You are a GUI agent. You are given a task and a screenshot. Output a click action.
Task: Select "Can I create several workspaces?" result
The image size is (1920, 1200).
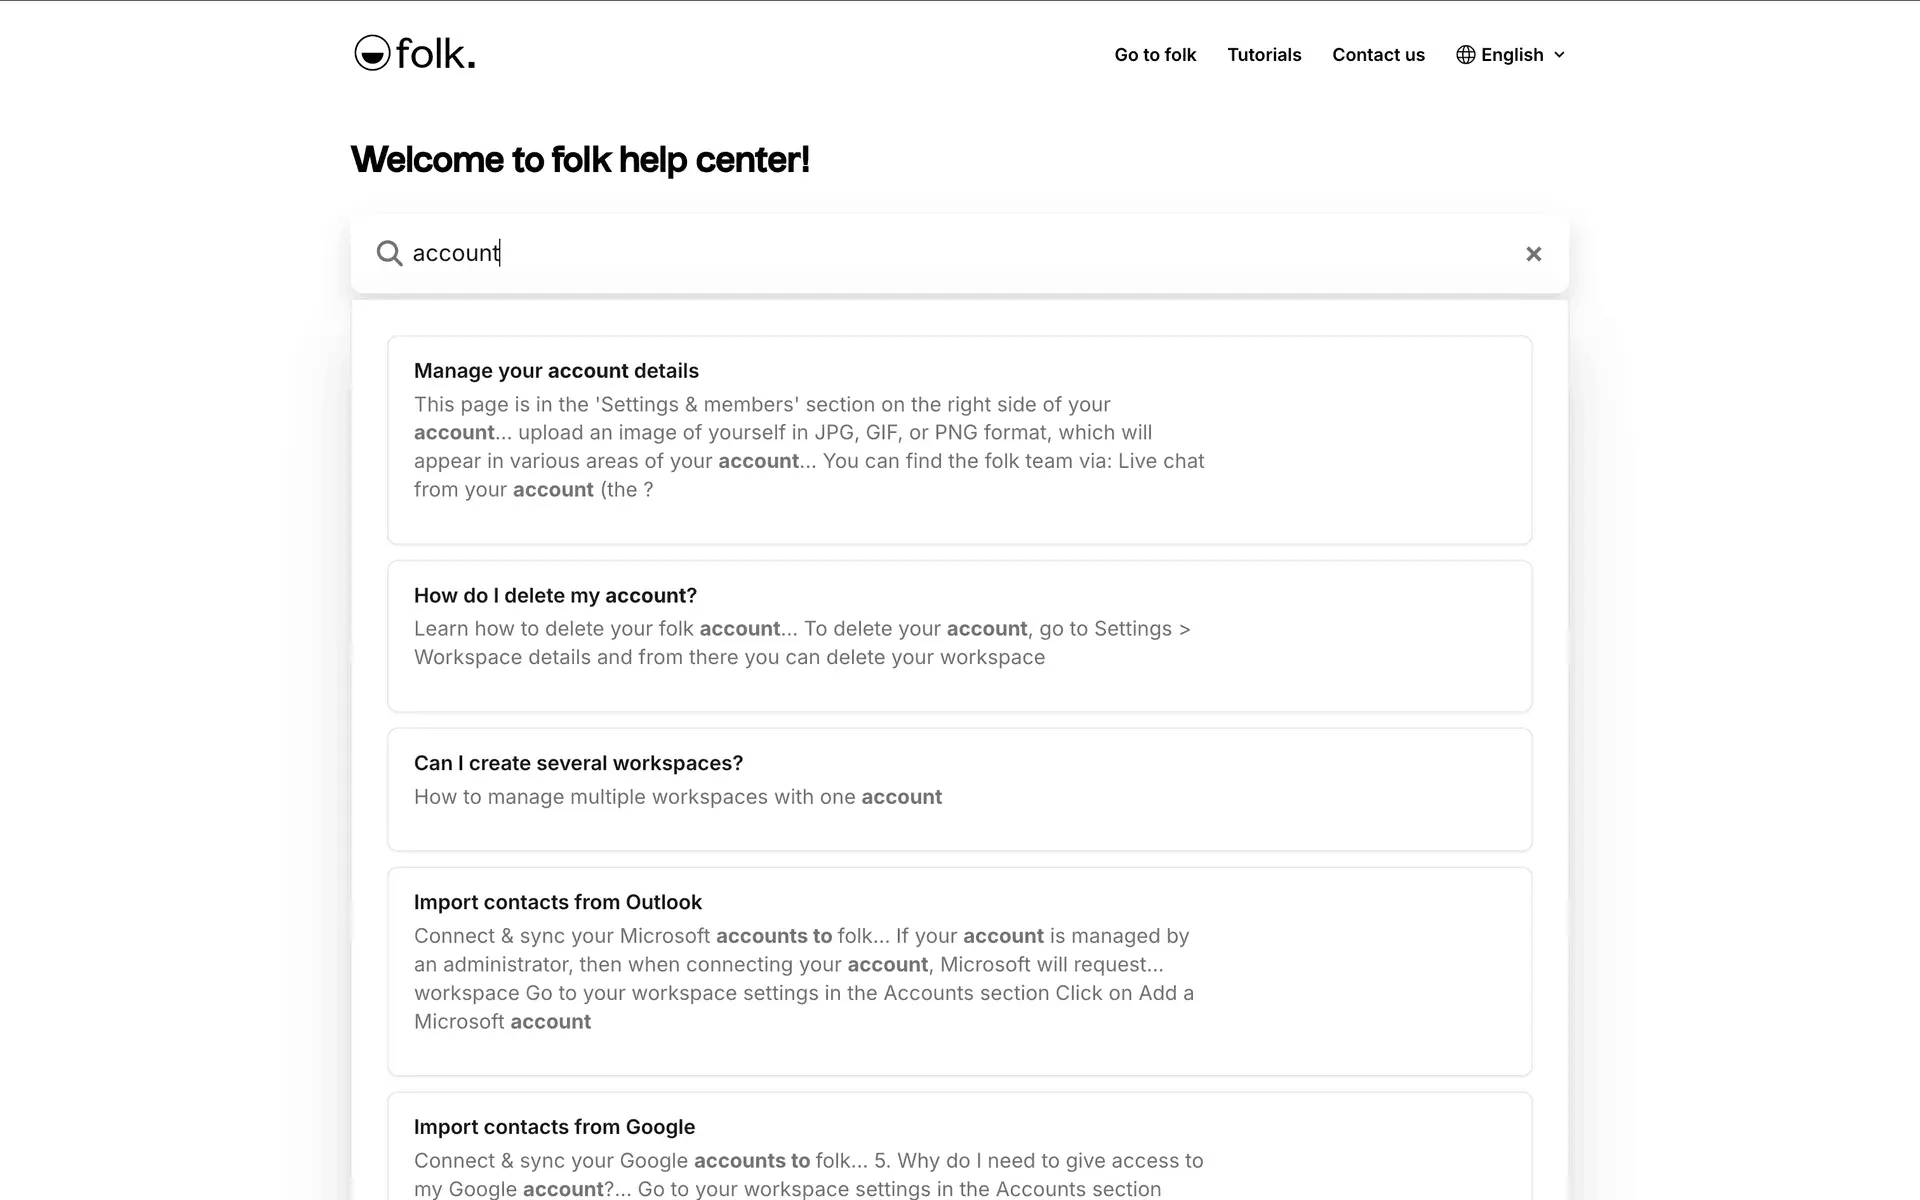[x=578, y=764]
